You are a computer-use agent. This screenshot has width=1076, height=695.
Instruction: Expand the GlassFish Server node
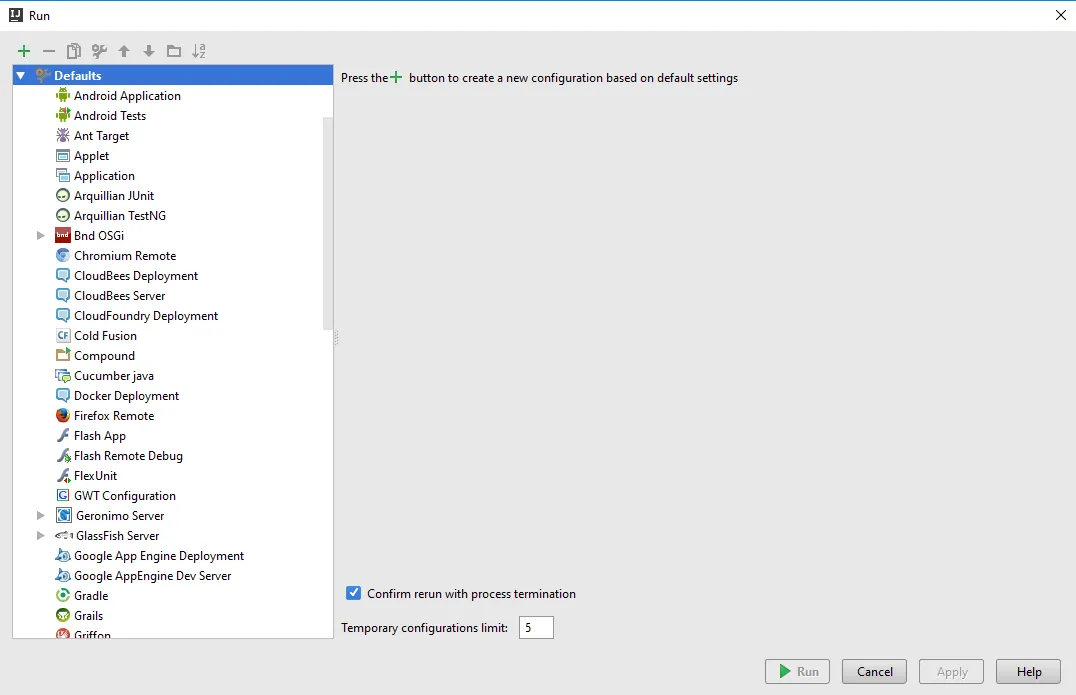(40, 535)
